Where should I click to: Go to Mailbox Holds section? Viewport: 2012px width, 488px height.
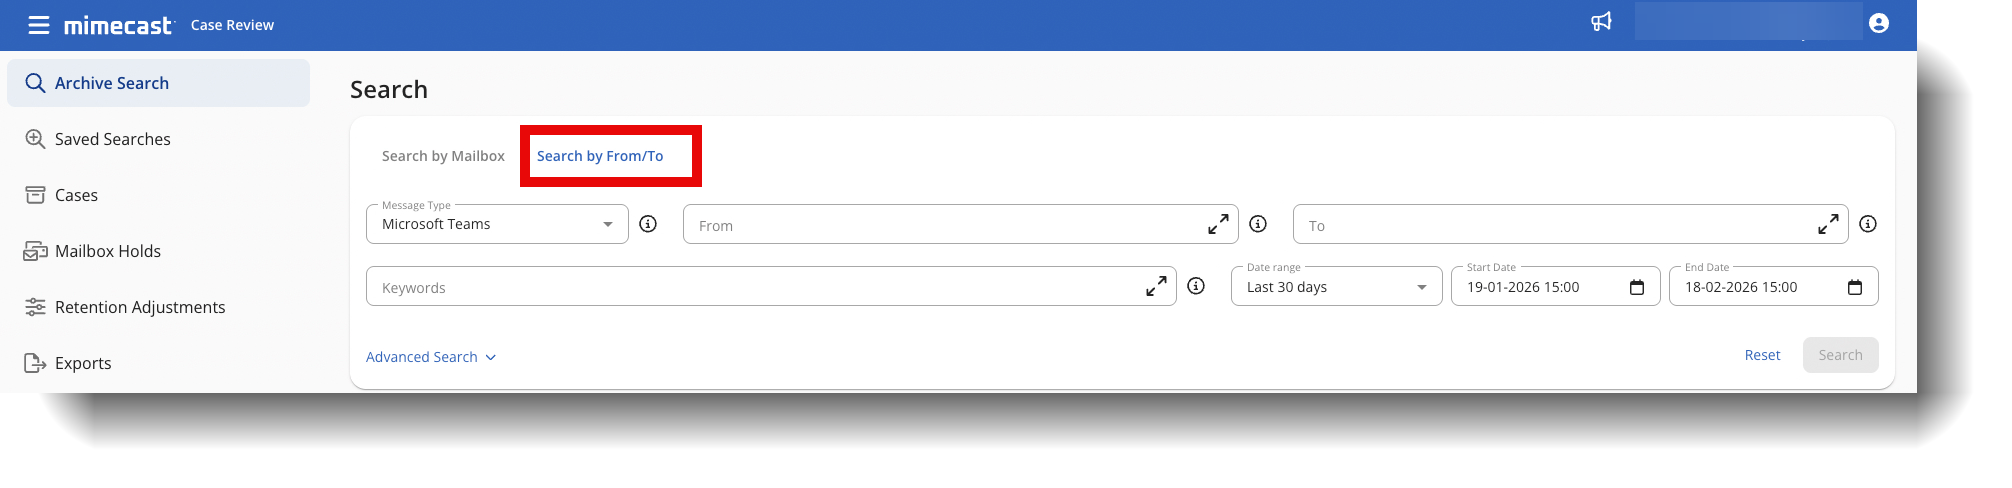point(107,251)
